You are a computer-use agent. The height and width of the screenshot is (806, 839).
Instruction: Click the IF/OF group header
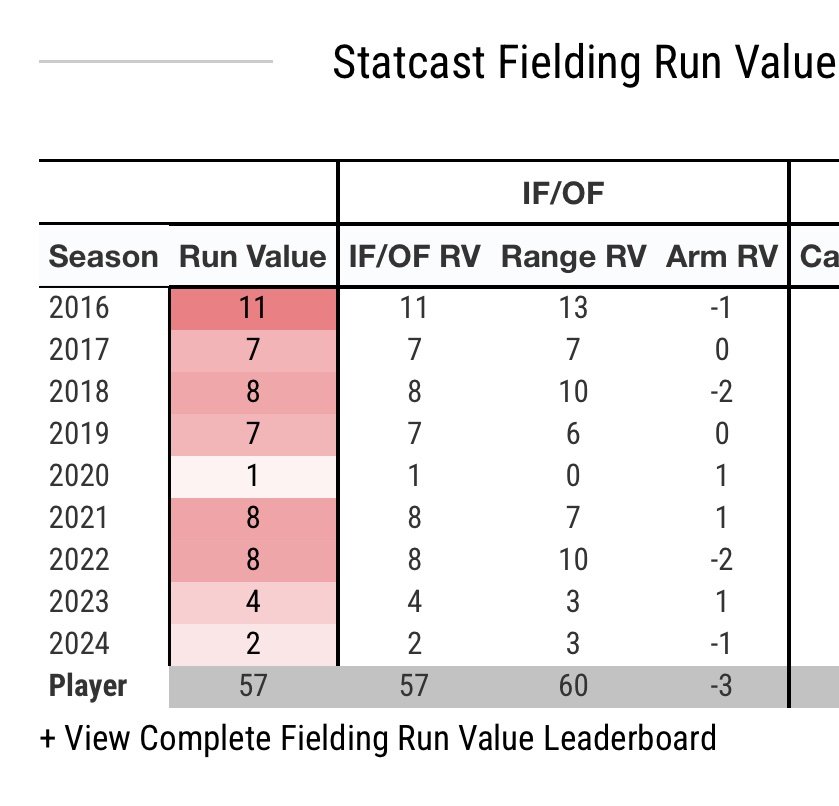(x=563, y=192)
